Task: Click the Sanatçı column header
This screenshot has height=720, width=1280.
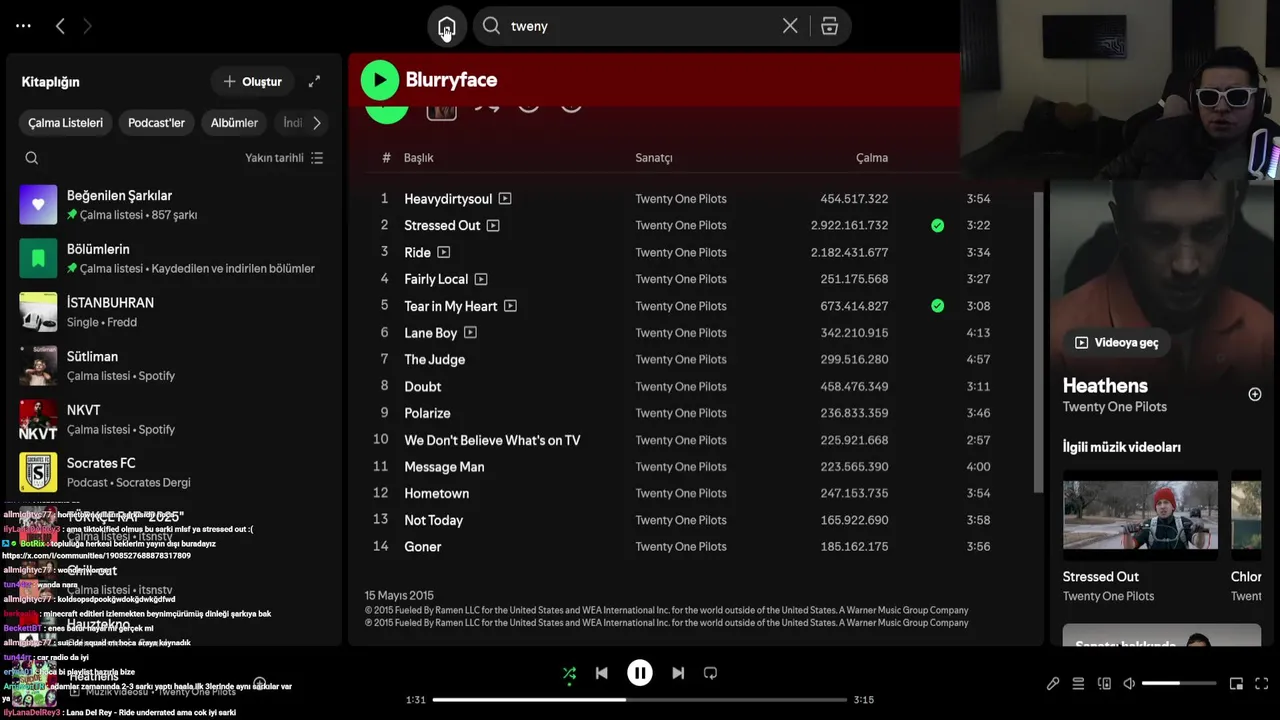Action: (x=654, y=158)
